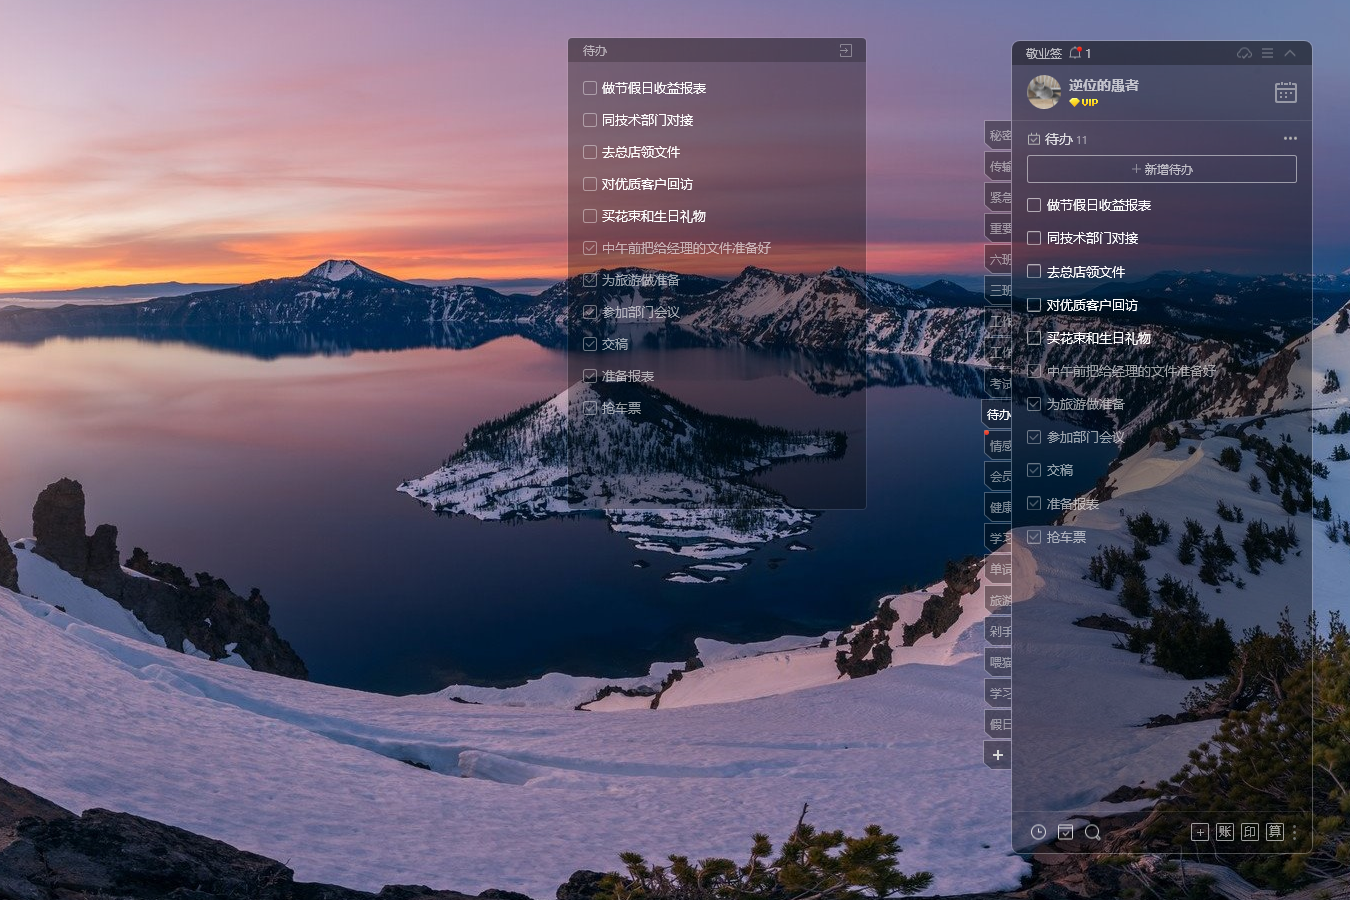1350x900 pixels.
Task: Click the 待办 category checklist icon in main panel
Action: [1034, 139]
